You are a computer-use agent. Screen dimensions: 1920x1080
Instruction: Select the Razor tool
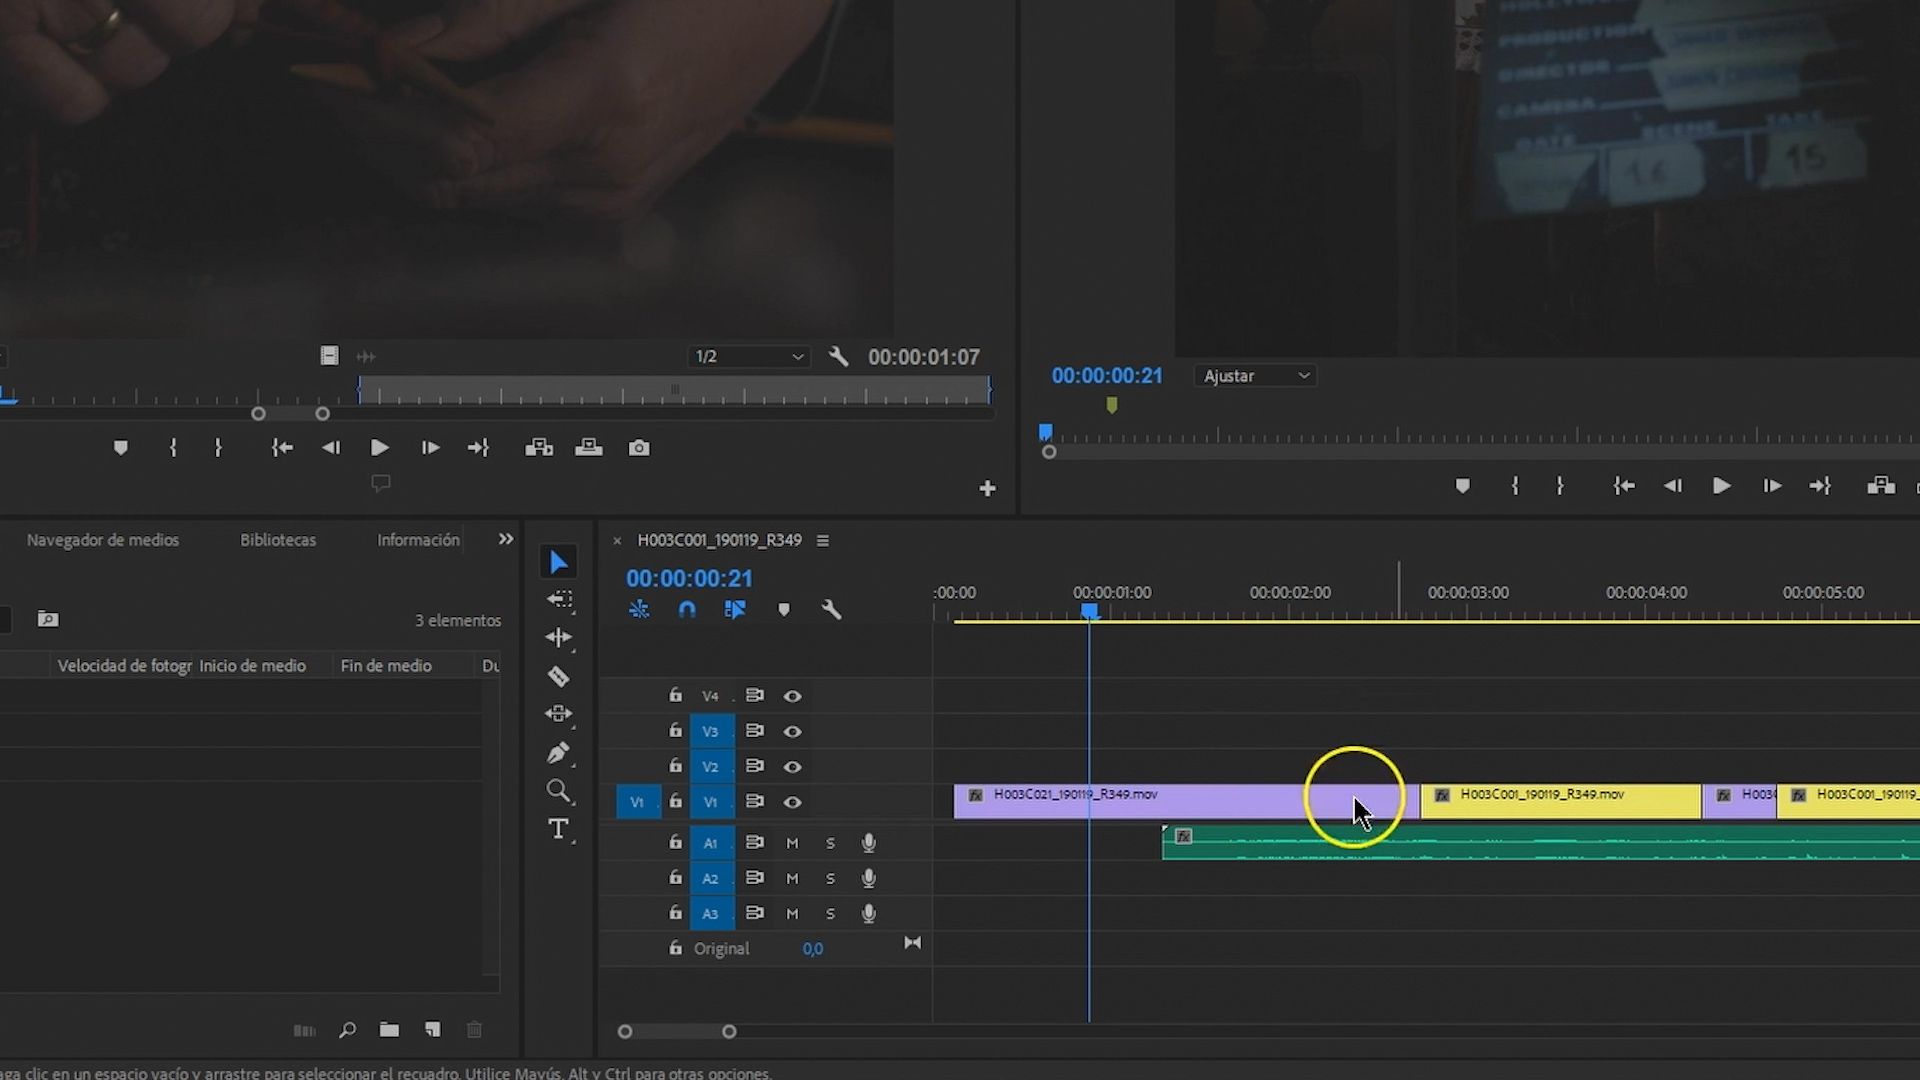(x=559, y=677)
